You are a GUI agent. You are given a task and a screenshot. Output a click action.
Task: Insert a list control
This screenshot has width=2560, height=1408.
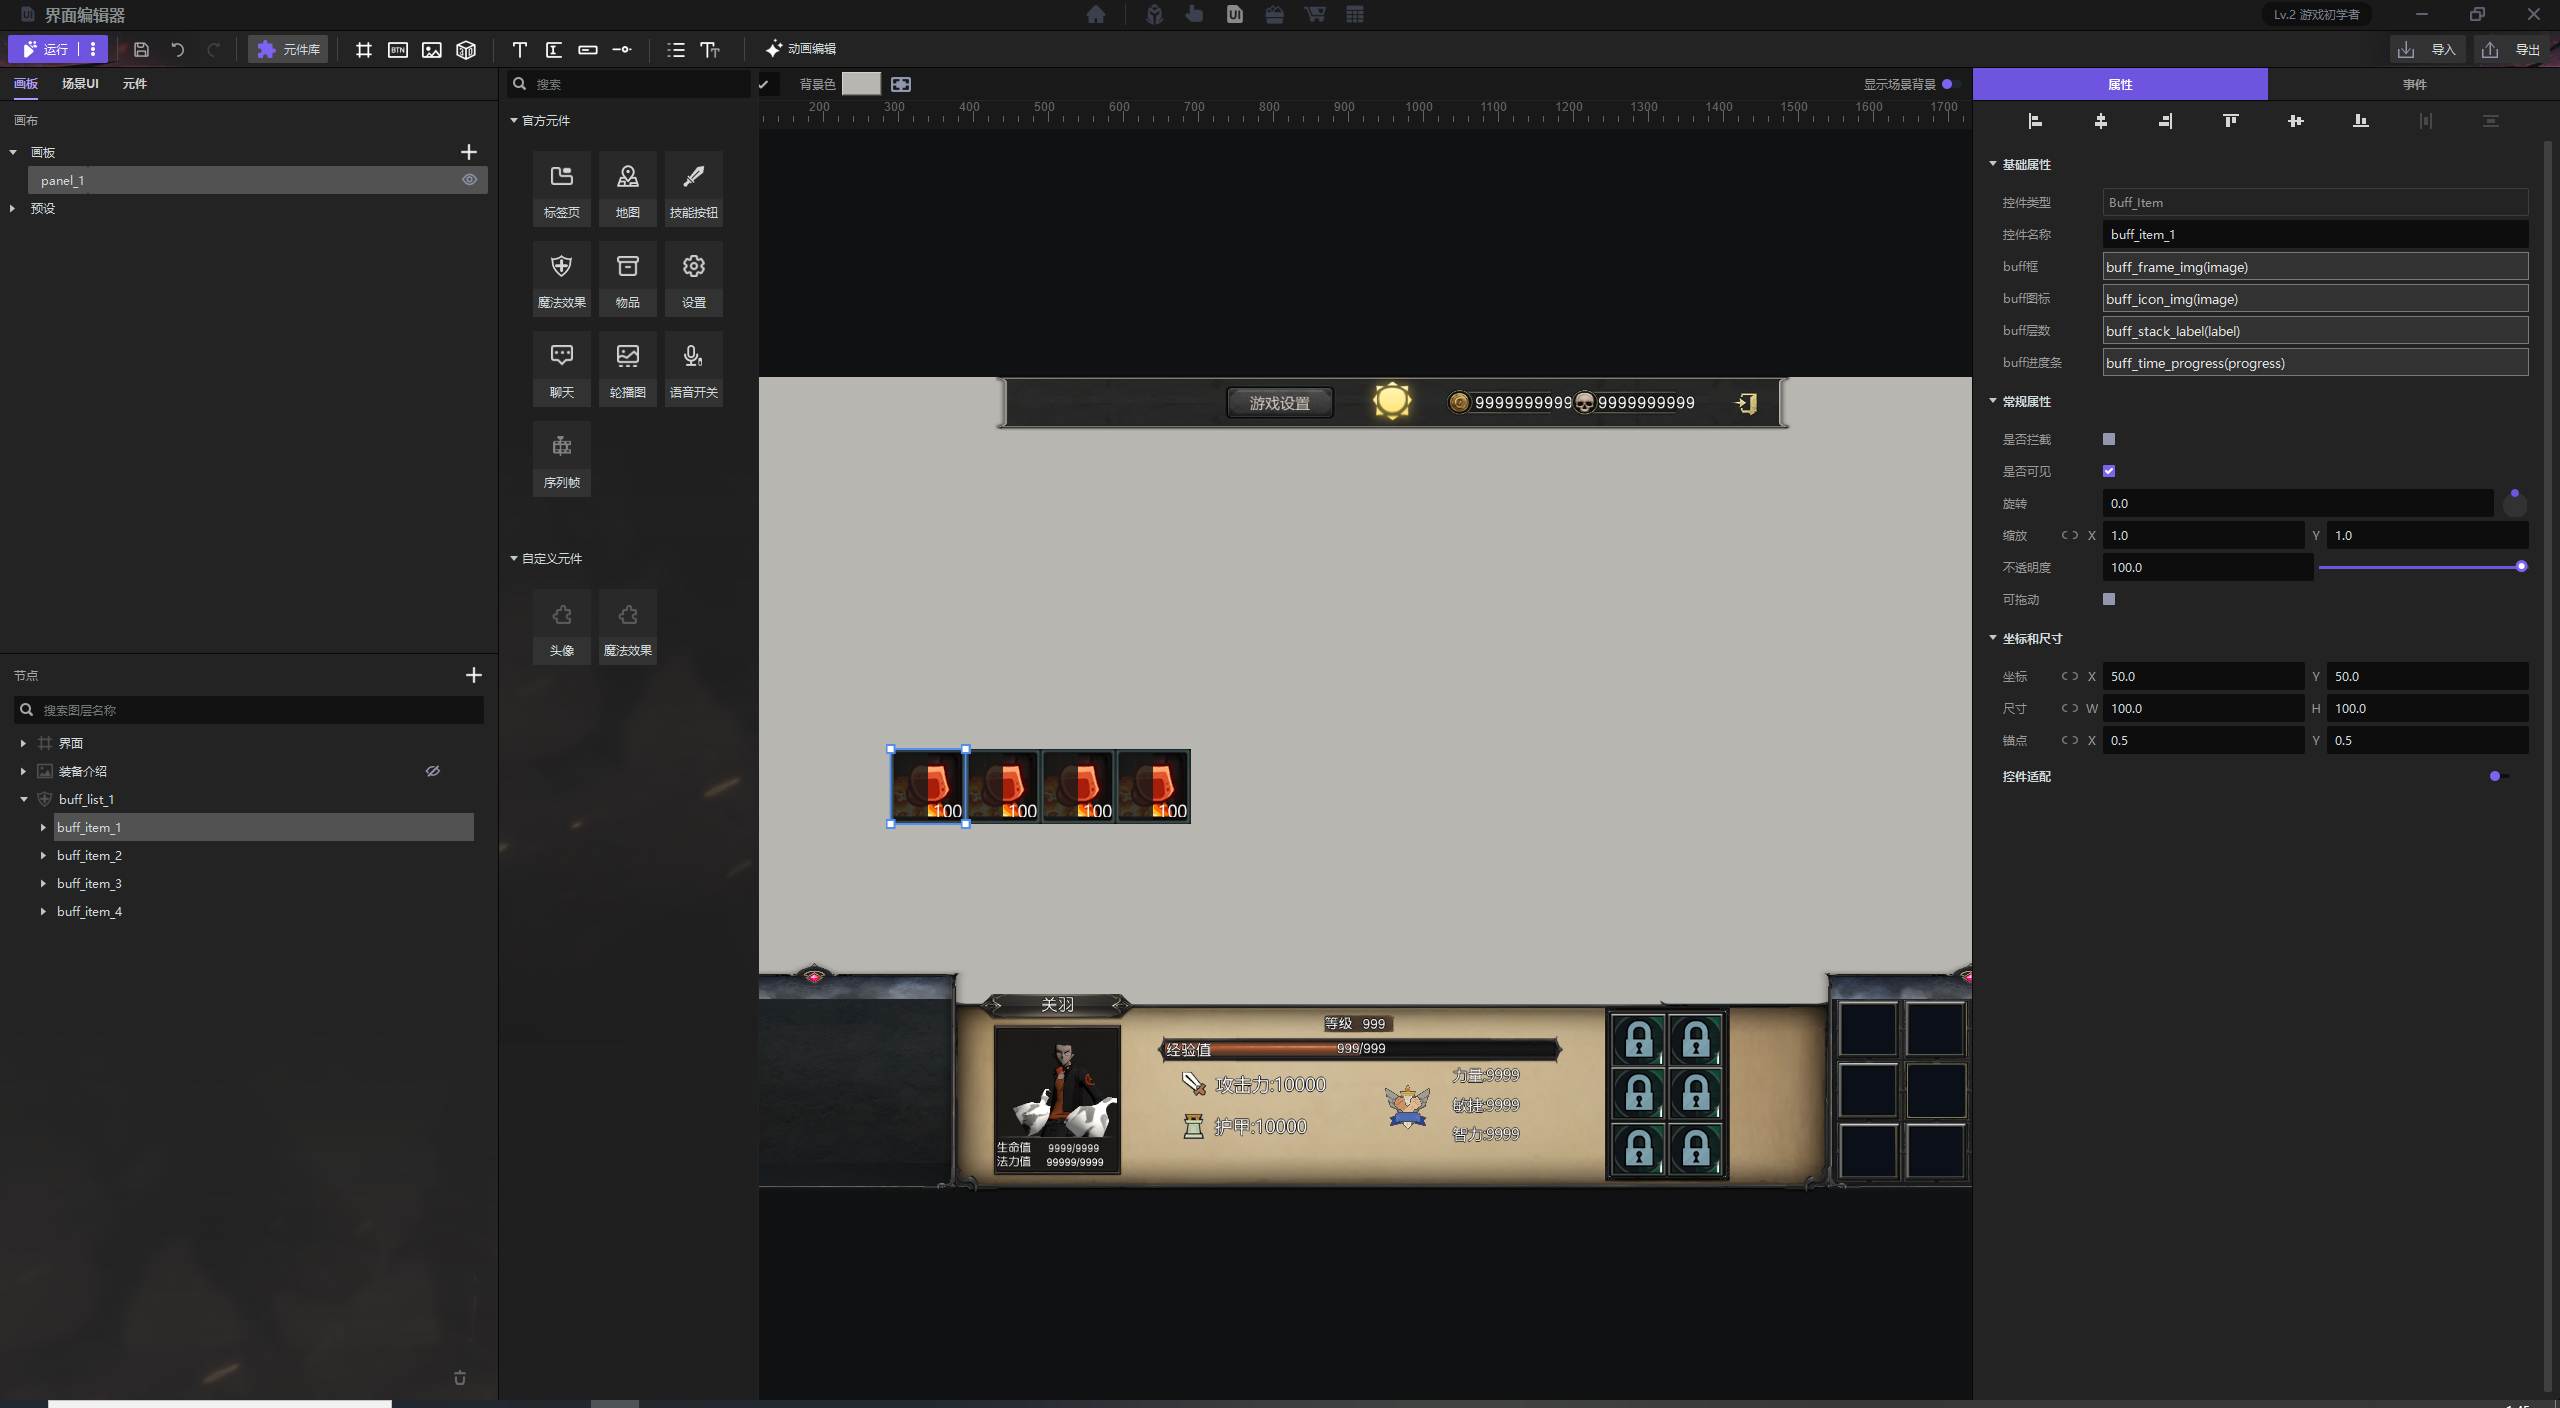[x=676, y=49]
